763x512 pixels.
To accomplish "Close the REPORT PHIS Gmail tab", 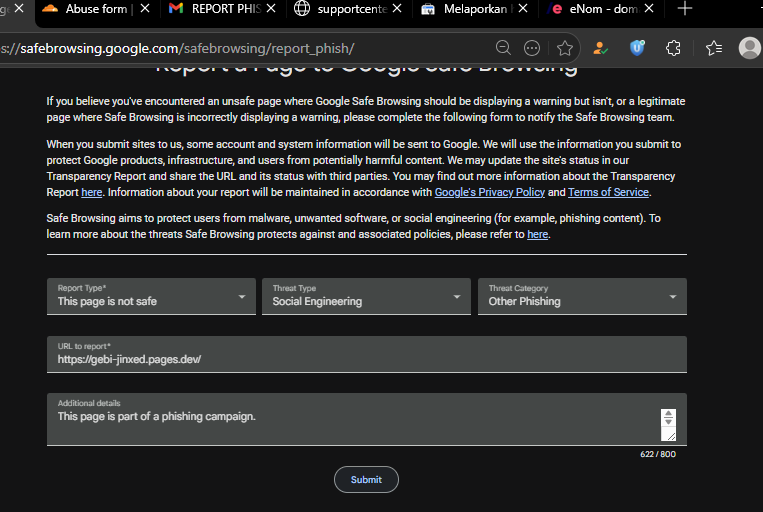I will tap(271, 8).
